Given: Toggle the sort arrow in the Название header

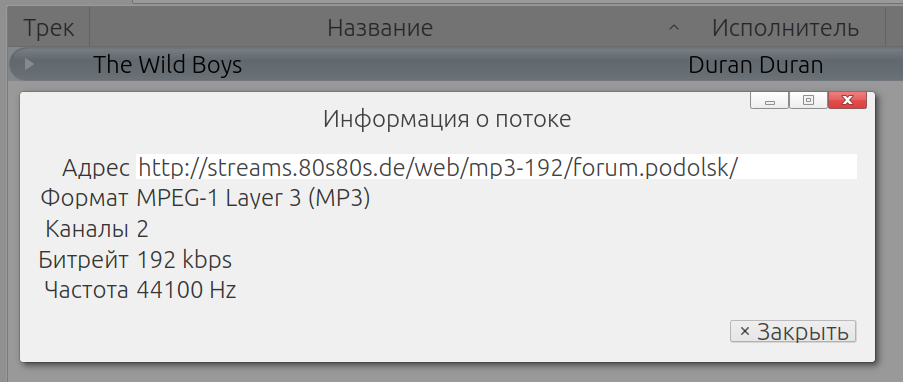Looking at the screenshot, I should (674, 28).
